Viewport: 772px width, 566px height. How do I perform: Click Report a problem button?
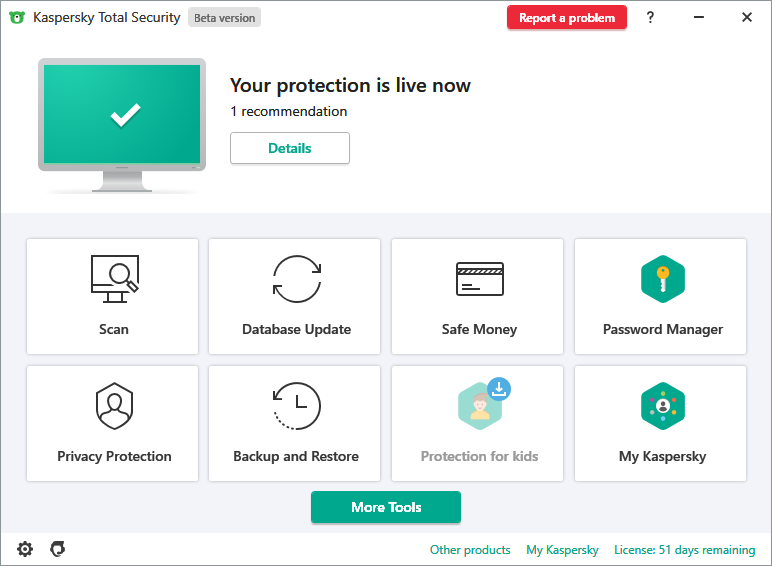point(567,18)
